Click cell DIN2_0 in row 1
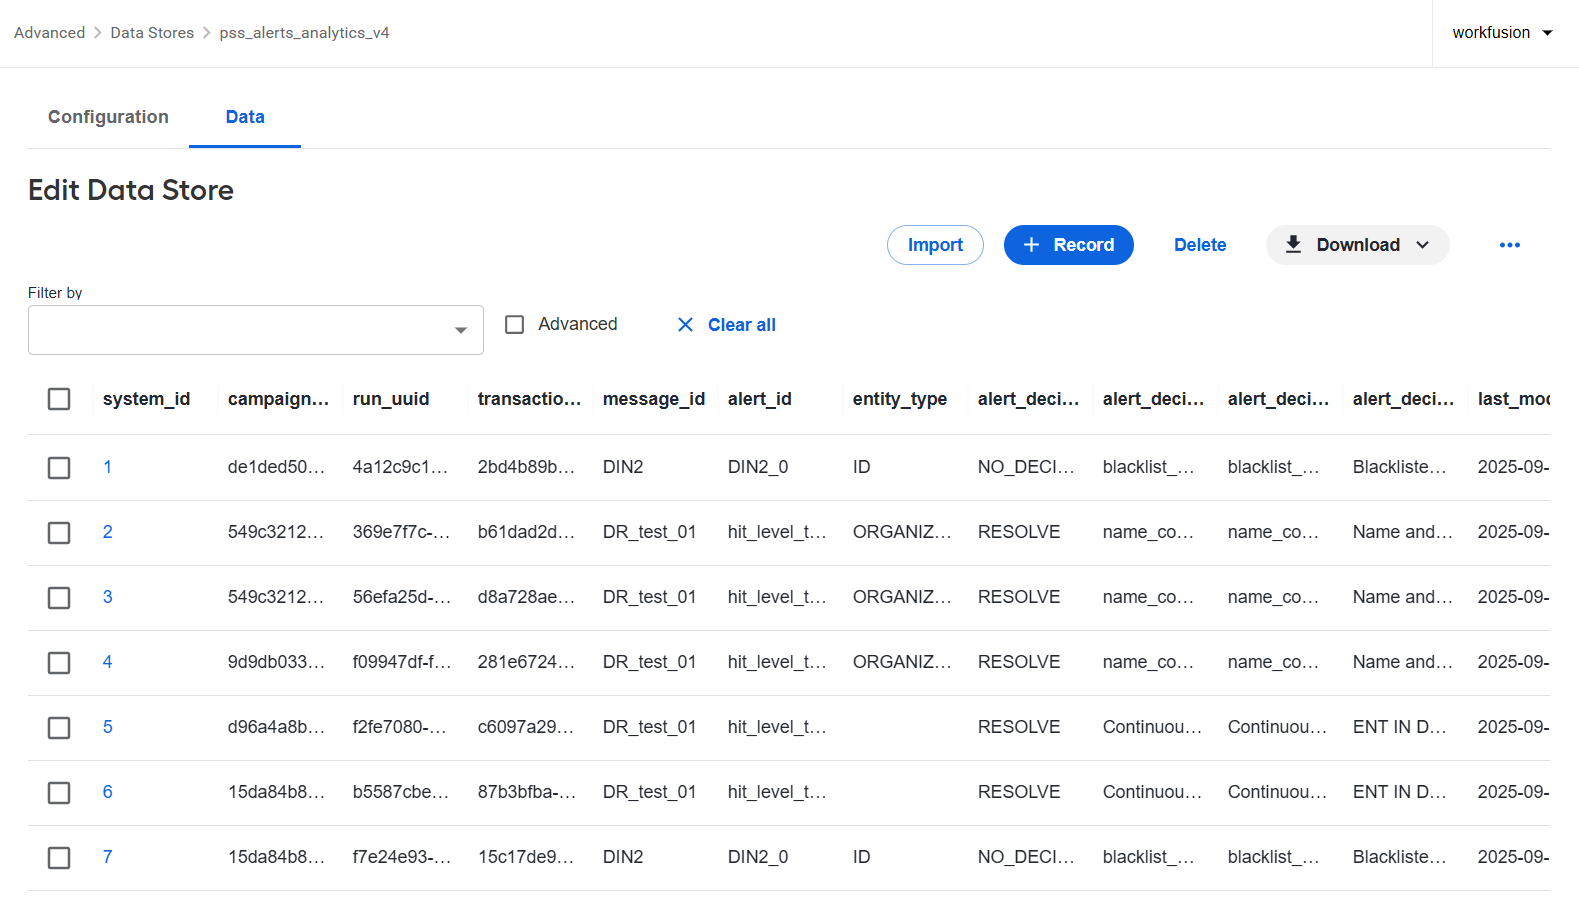 click(x=758, y=467)
